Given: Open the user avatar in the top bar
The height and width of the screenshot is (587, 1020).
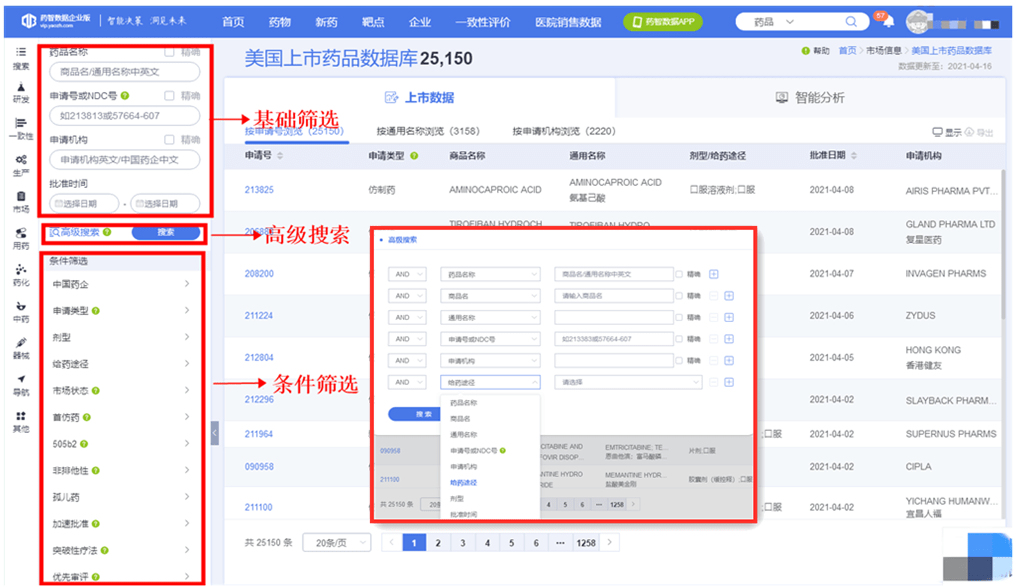Looking at the screenshot, I should (x=918, y=23).
